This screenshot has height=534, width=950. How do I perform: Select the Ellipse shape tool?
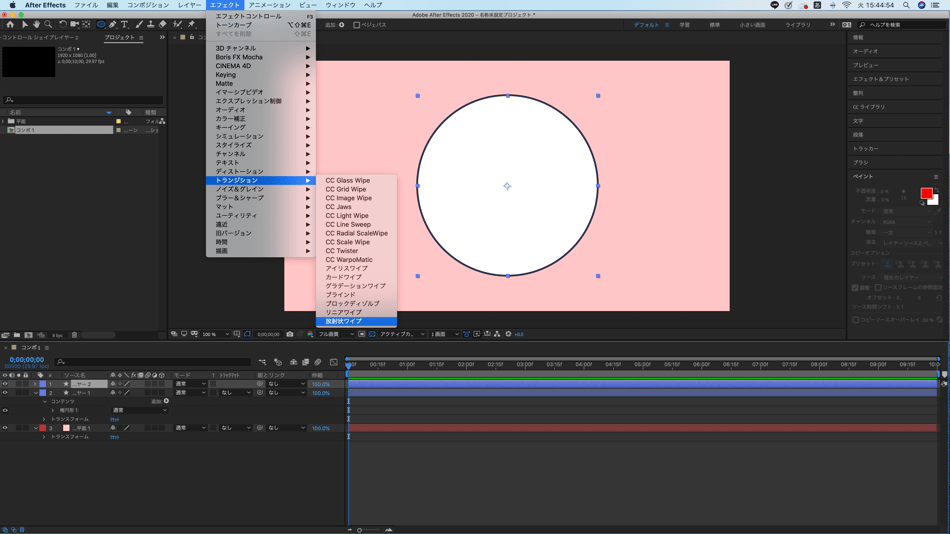tap(101, 24)
